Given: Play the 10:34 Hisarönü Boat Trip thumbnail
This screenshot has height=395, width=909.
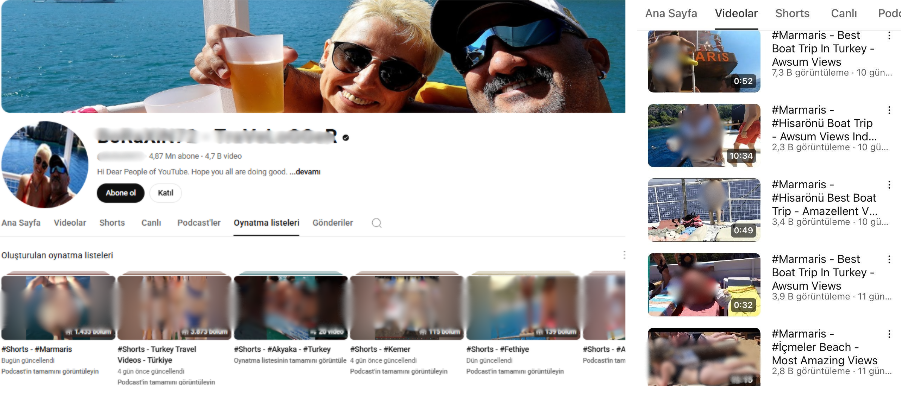Looking at the screenshot, I should tap(704, 135).
